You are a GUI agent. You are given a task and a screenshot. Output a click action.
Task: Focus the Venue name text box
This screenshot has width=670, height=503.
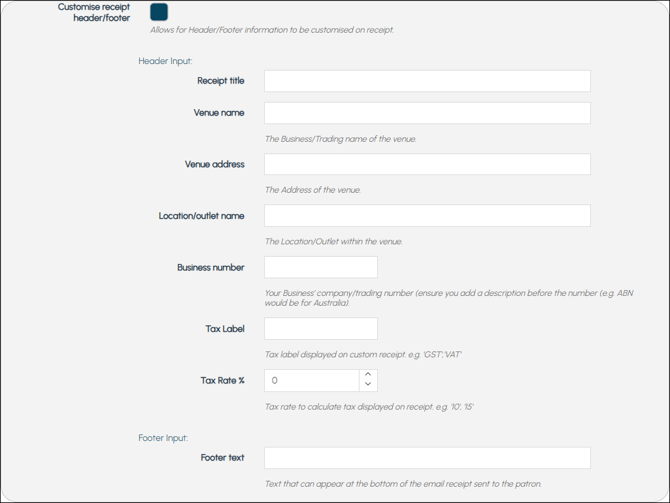427,113
